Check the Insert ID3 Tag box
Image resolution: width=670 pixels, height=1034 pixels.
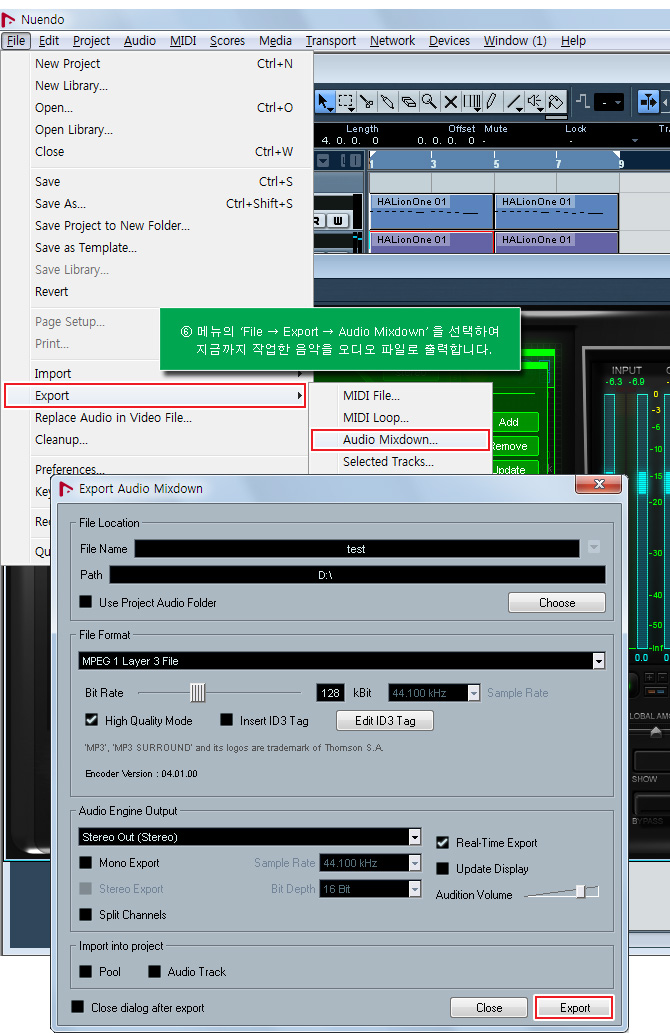click(226, 719)
